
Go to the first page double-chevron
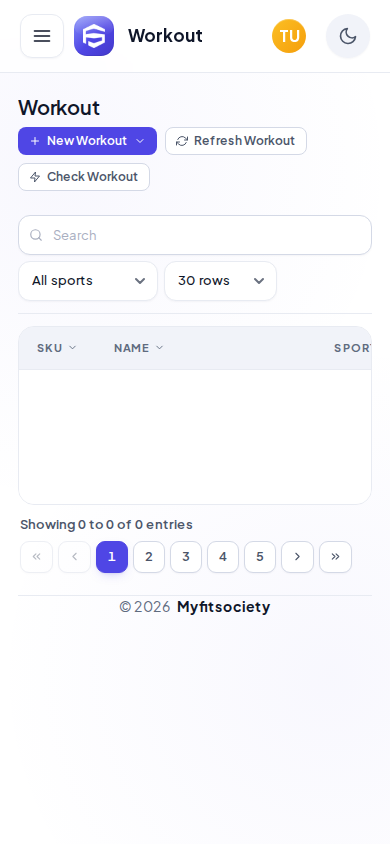click(37, 557)
